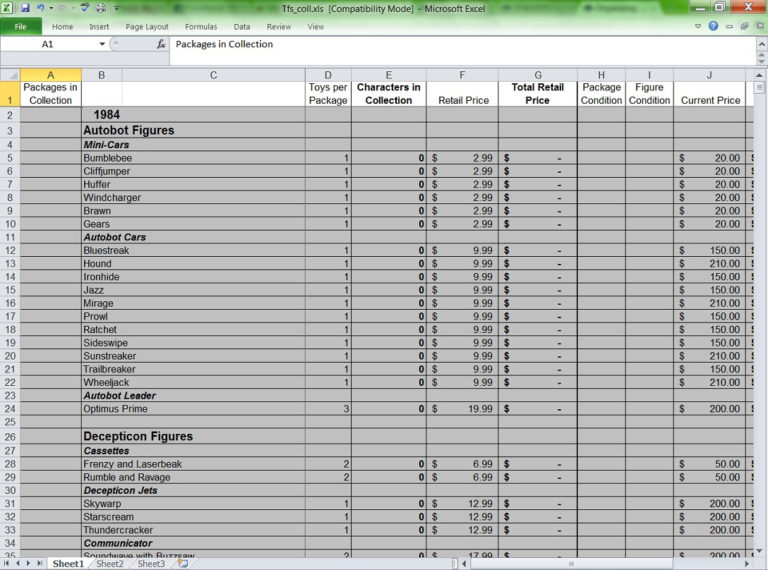This screenshot has width=768, height=570.
Task: Select the 'Starscream' cell
Action: (x=193, y=517)
